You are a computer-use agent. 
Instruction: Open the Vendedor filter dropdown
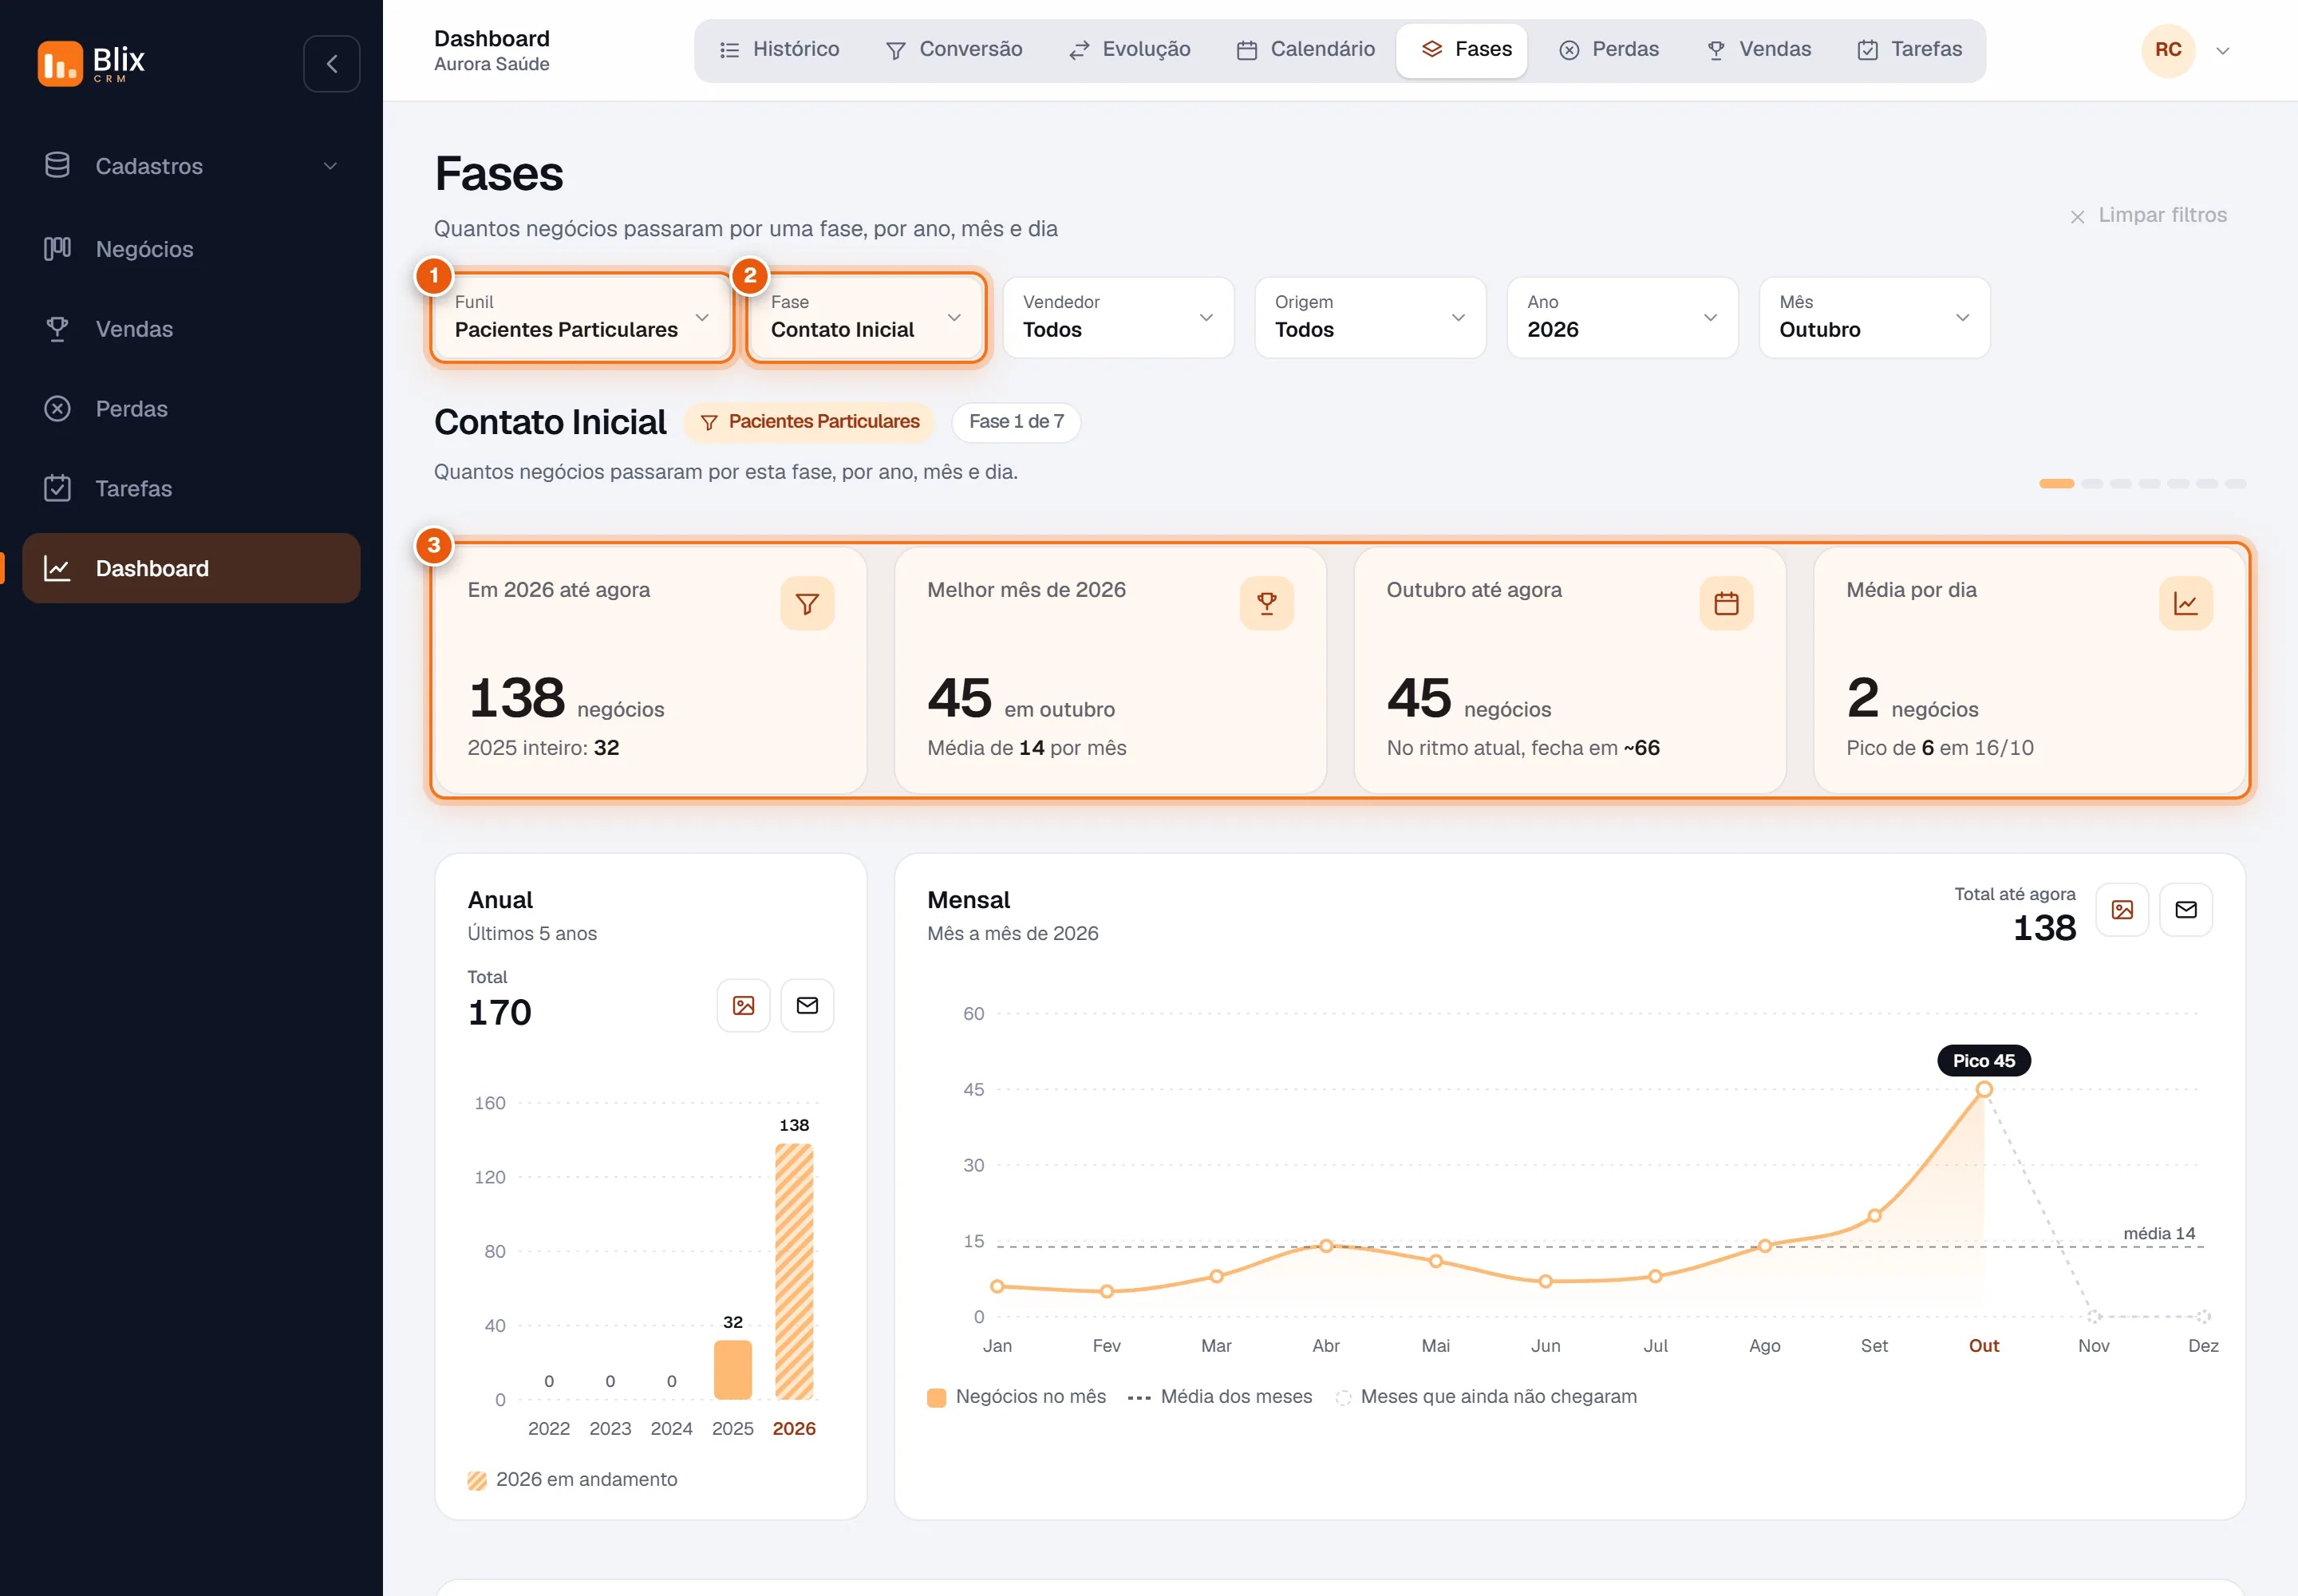tap(1118, 317)
